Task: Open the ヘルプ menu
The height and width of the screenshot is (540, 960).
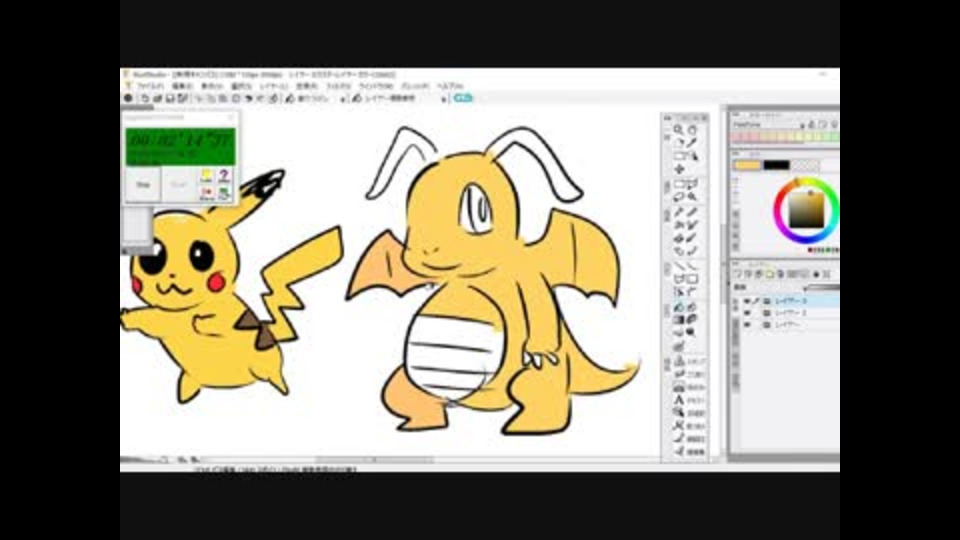Action: click(450, 86)
